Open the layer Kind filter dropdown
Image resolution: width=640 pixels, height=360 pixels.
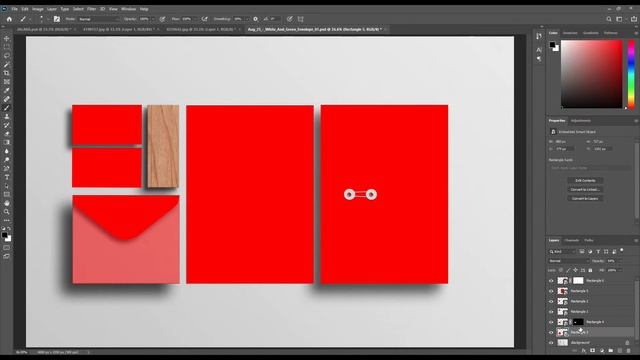pos(562,252)
